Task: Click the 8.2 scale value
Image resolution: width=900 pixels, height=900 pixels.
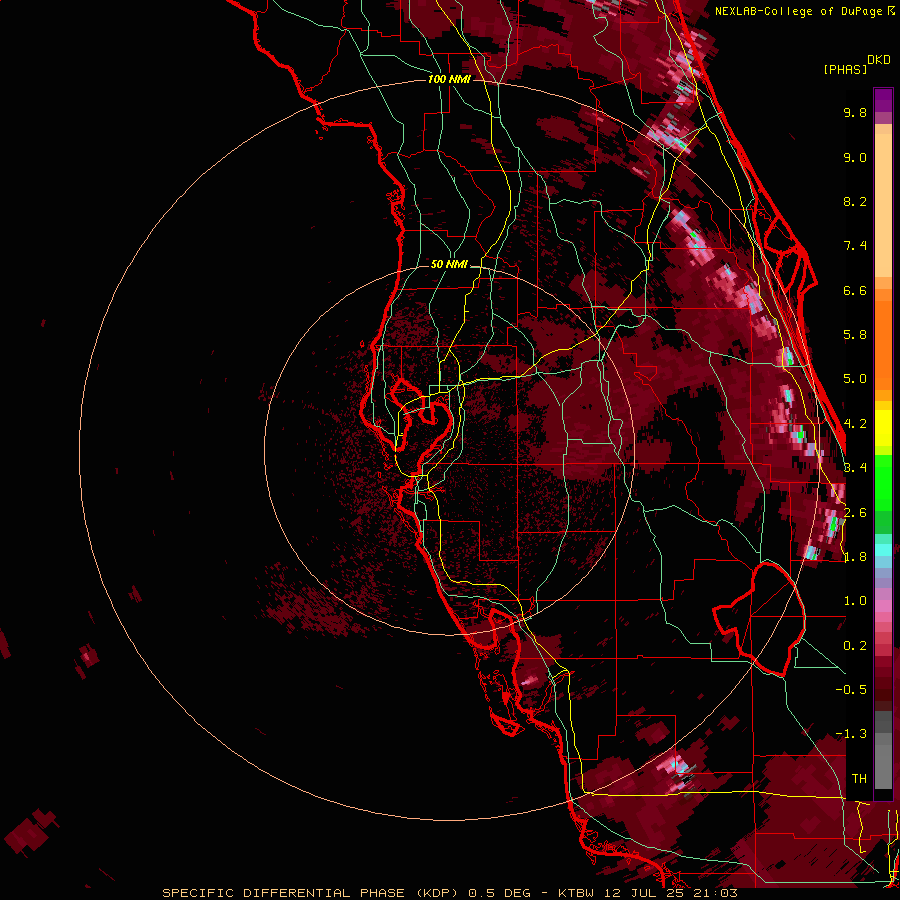Action: (x=855, y=201)
